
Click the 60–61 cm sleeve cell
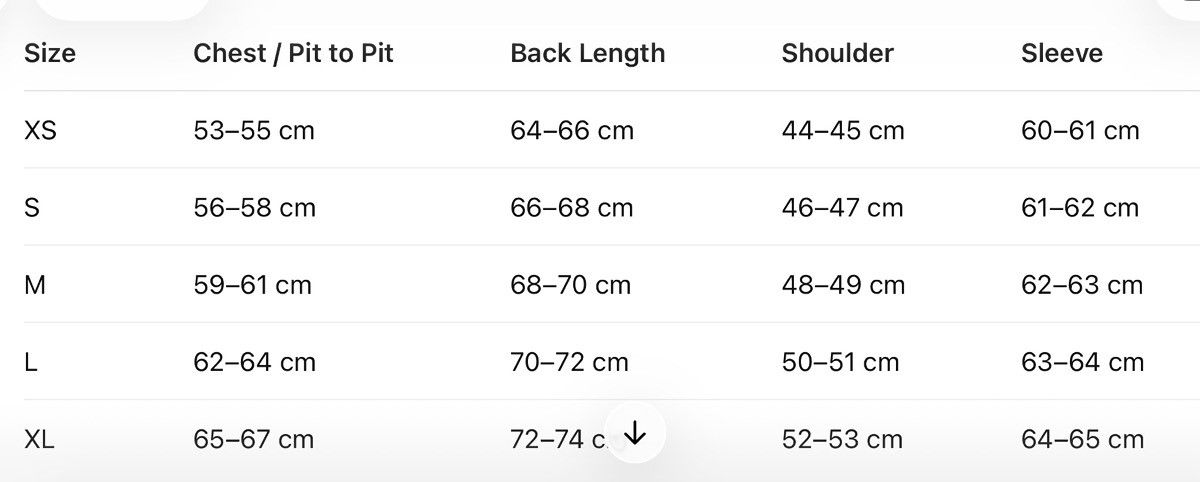[x=1080, y=130]
